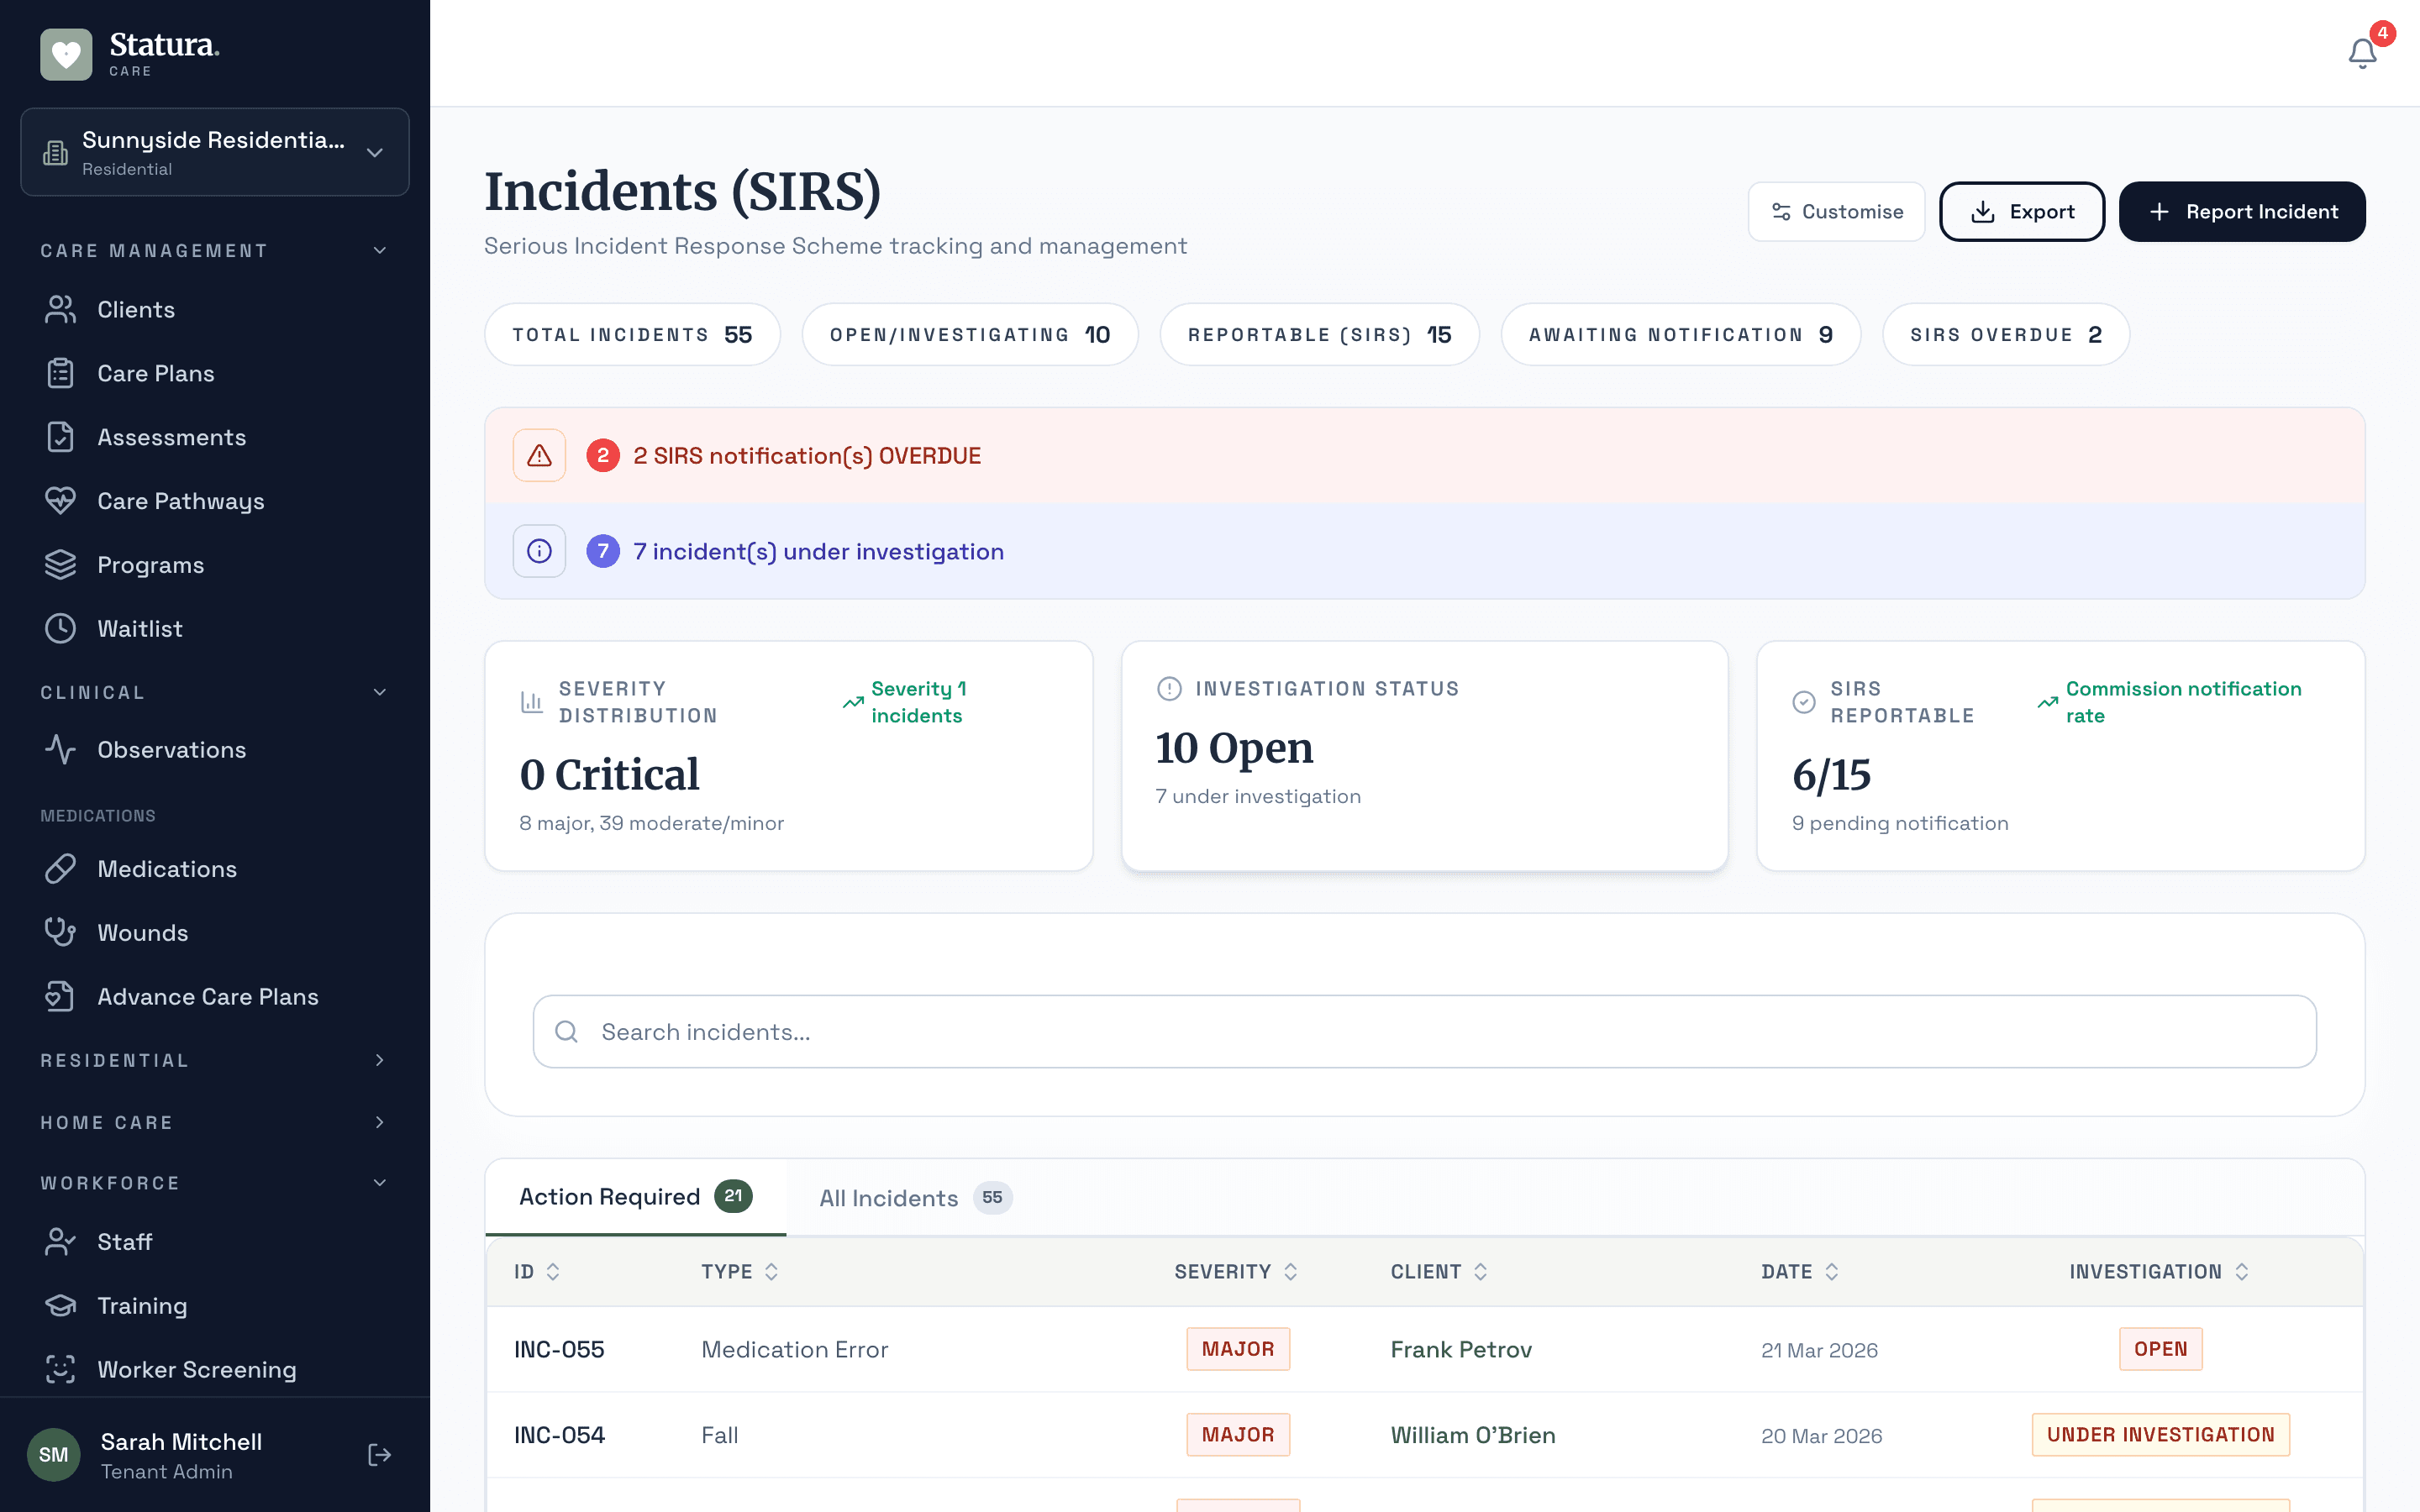Select the Advance Care Plans icon
The height and width of the screenshot is (1512, 2420).
60,996
